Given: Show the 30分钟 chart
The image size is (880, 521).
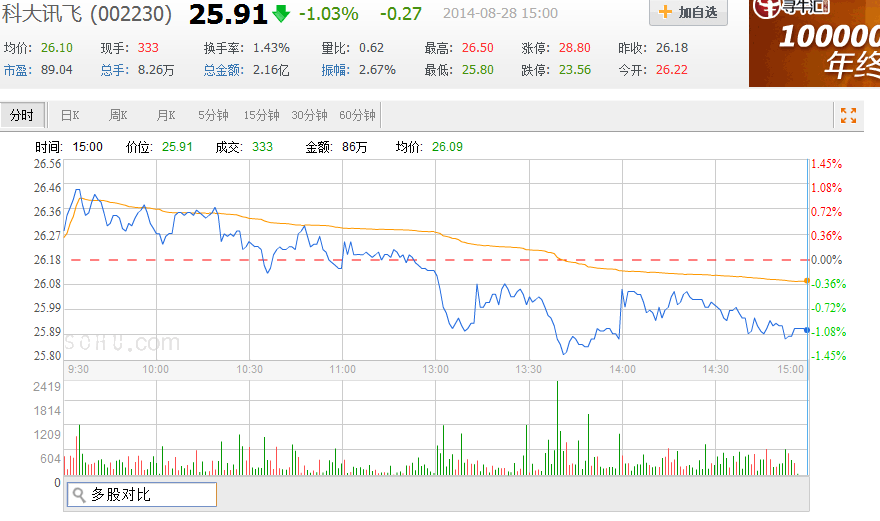Looking at the screenshot, I should 309,115.
